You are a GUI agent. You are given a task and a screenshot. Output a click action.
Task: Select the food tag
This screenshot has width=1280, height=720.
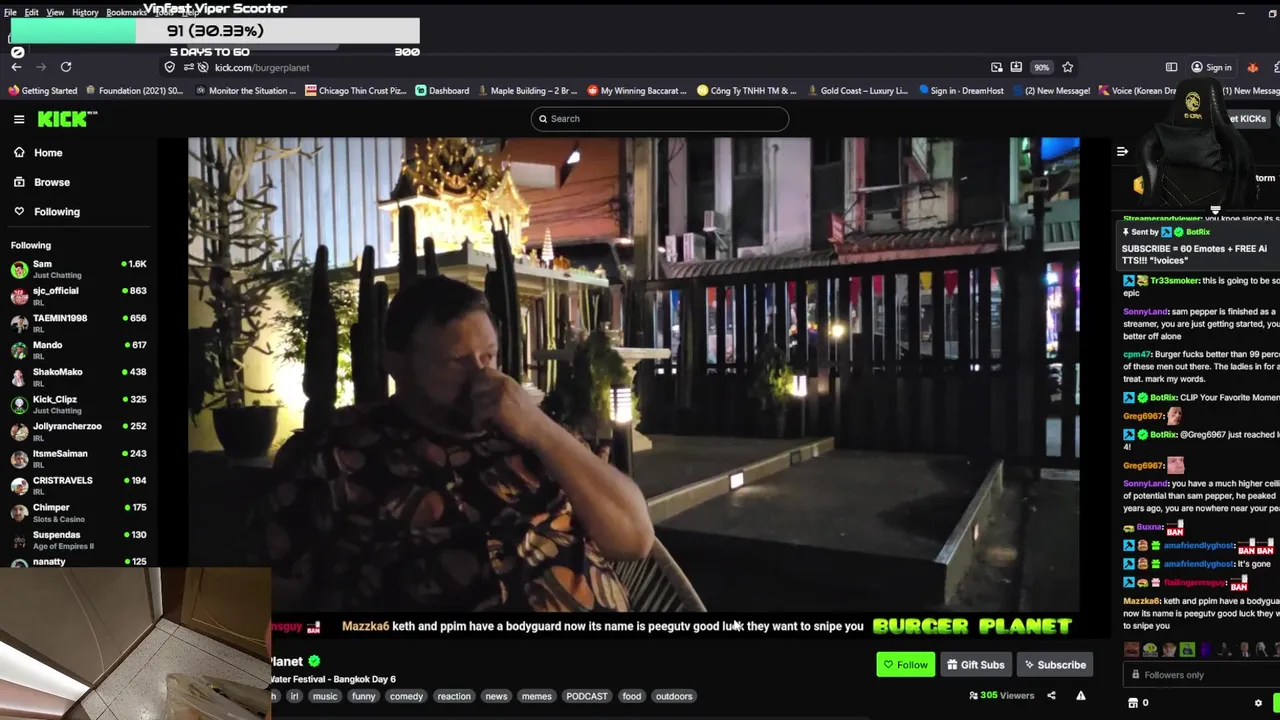point(632,696)
